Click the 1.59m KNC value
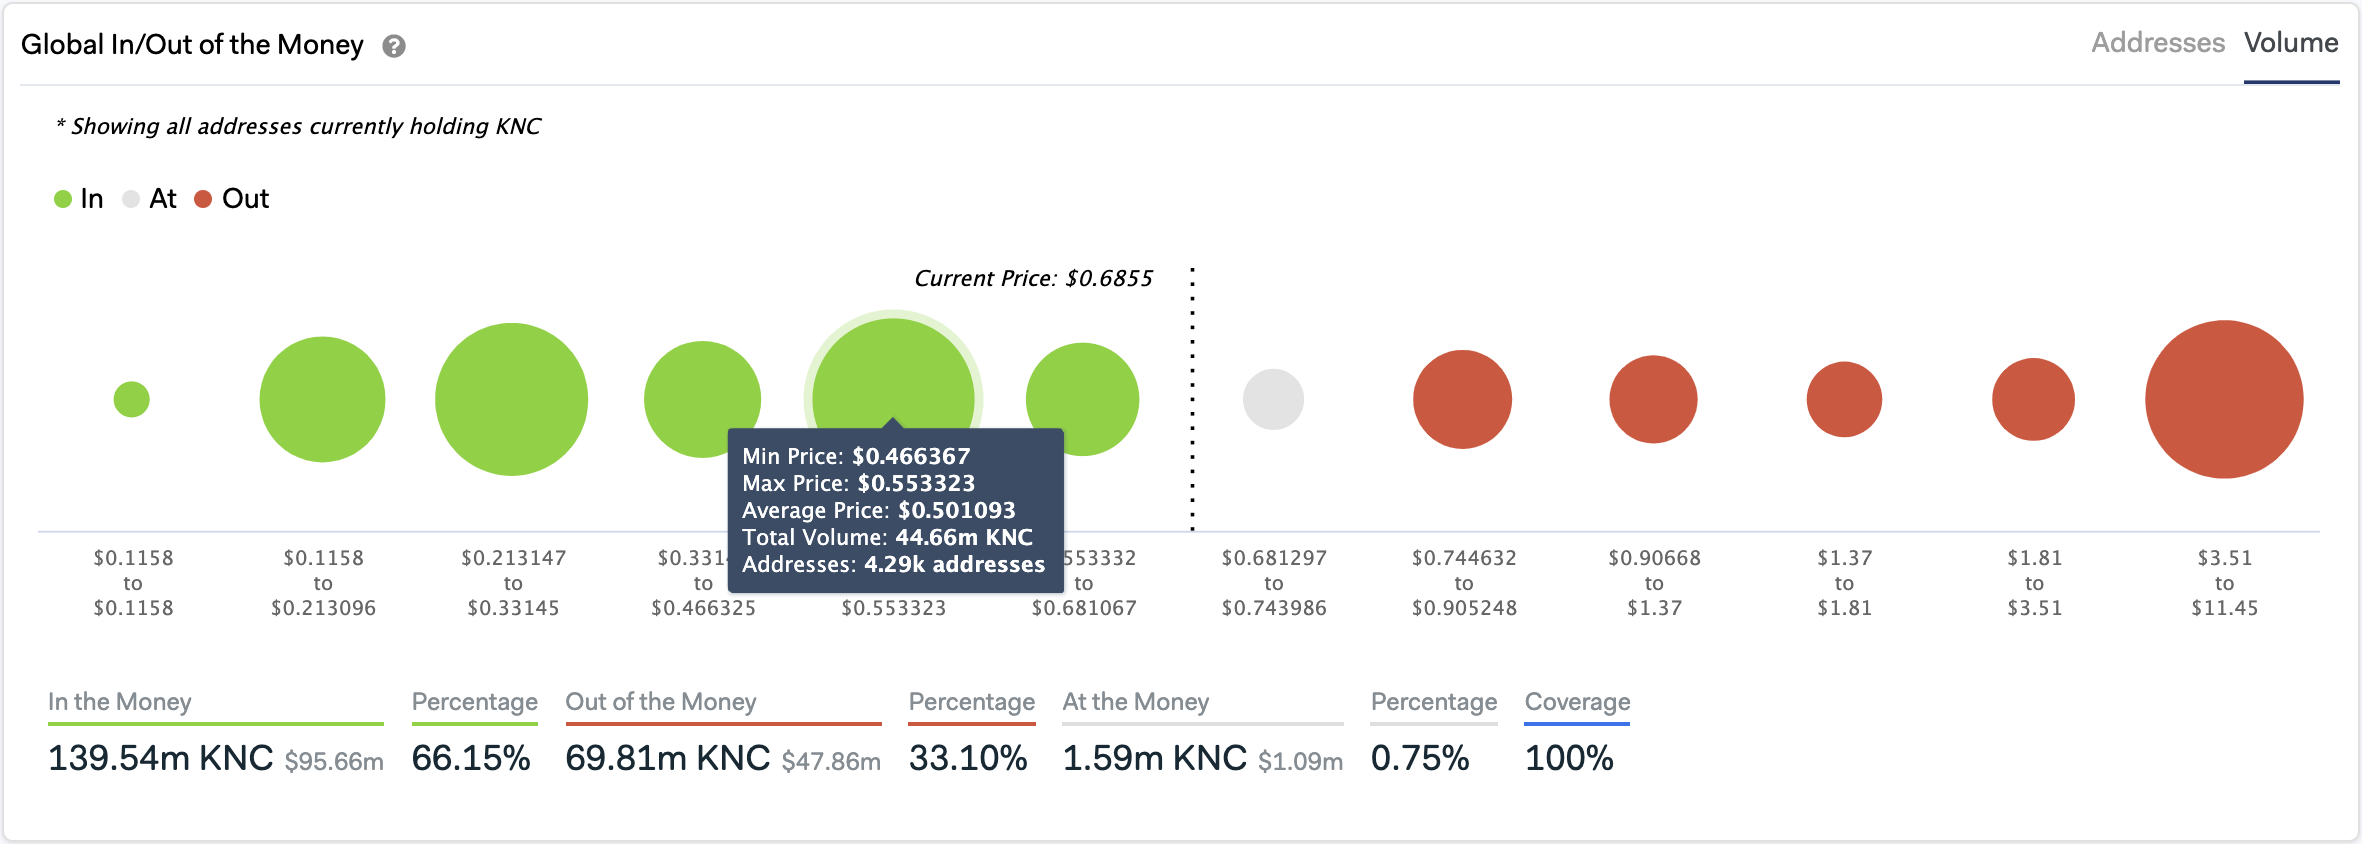 pos(1155,758)
